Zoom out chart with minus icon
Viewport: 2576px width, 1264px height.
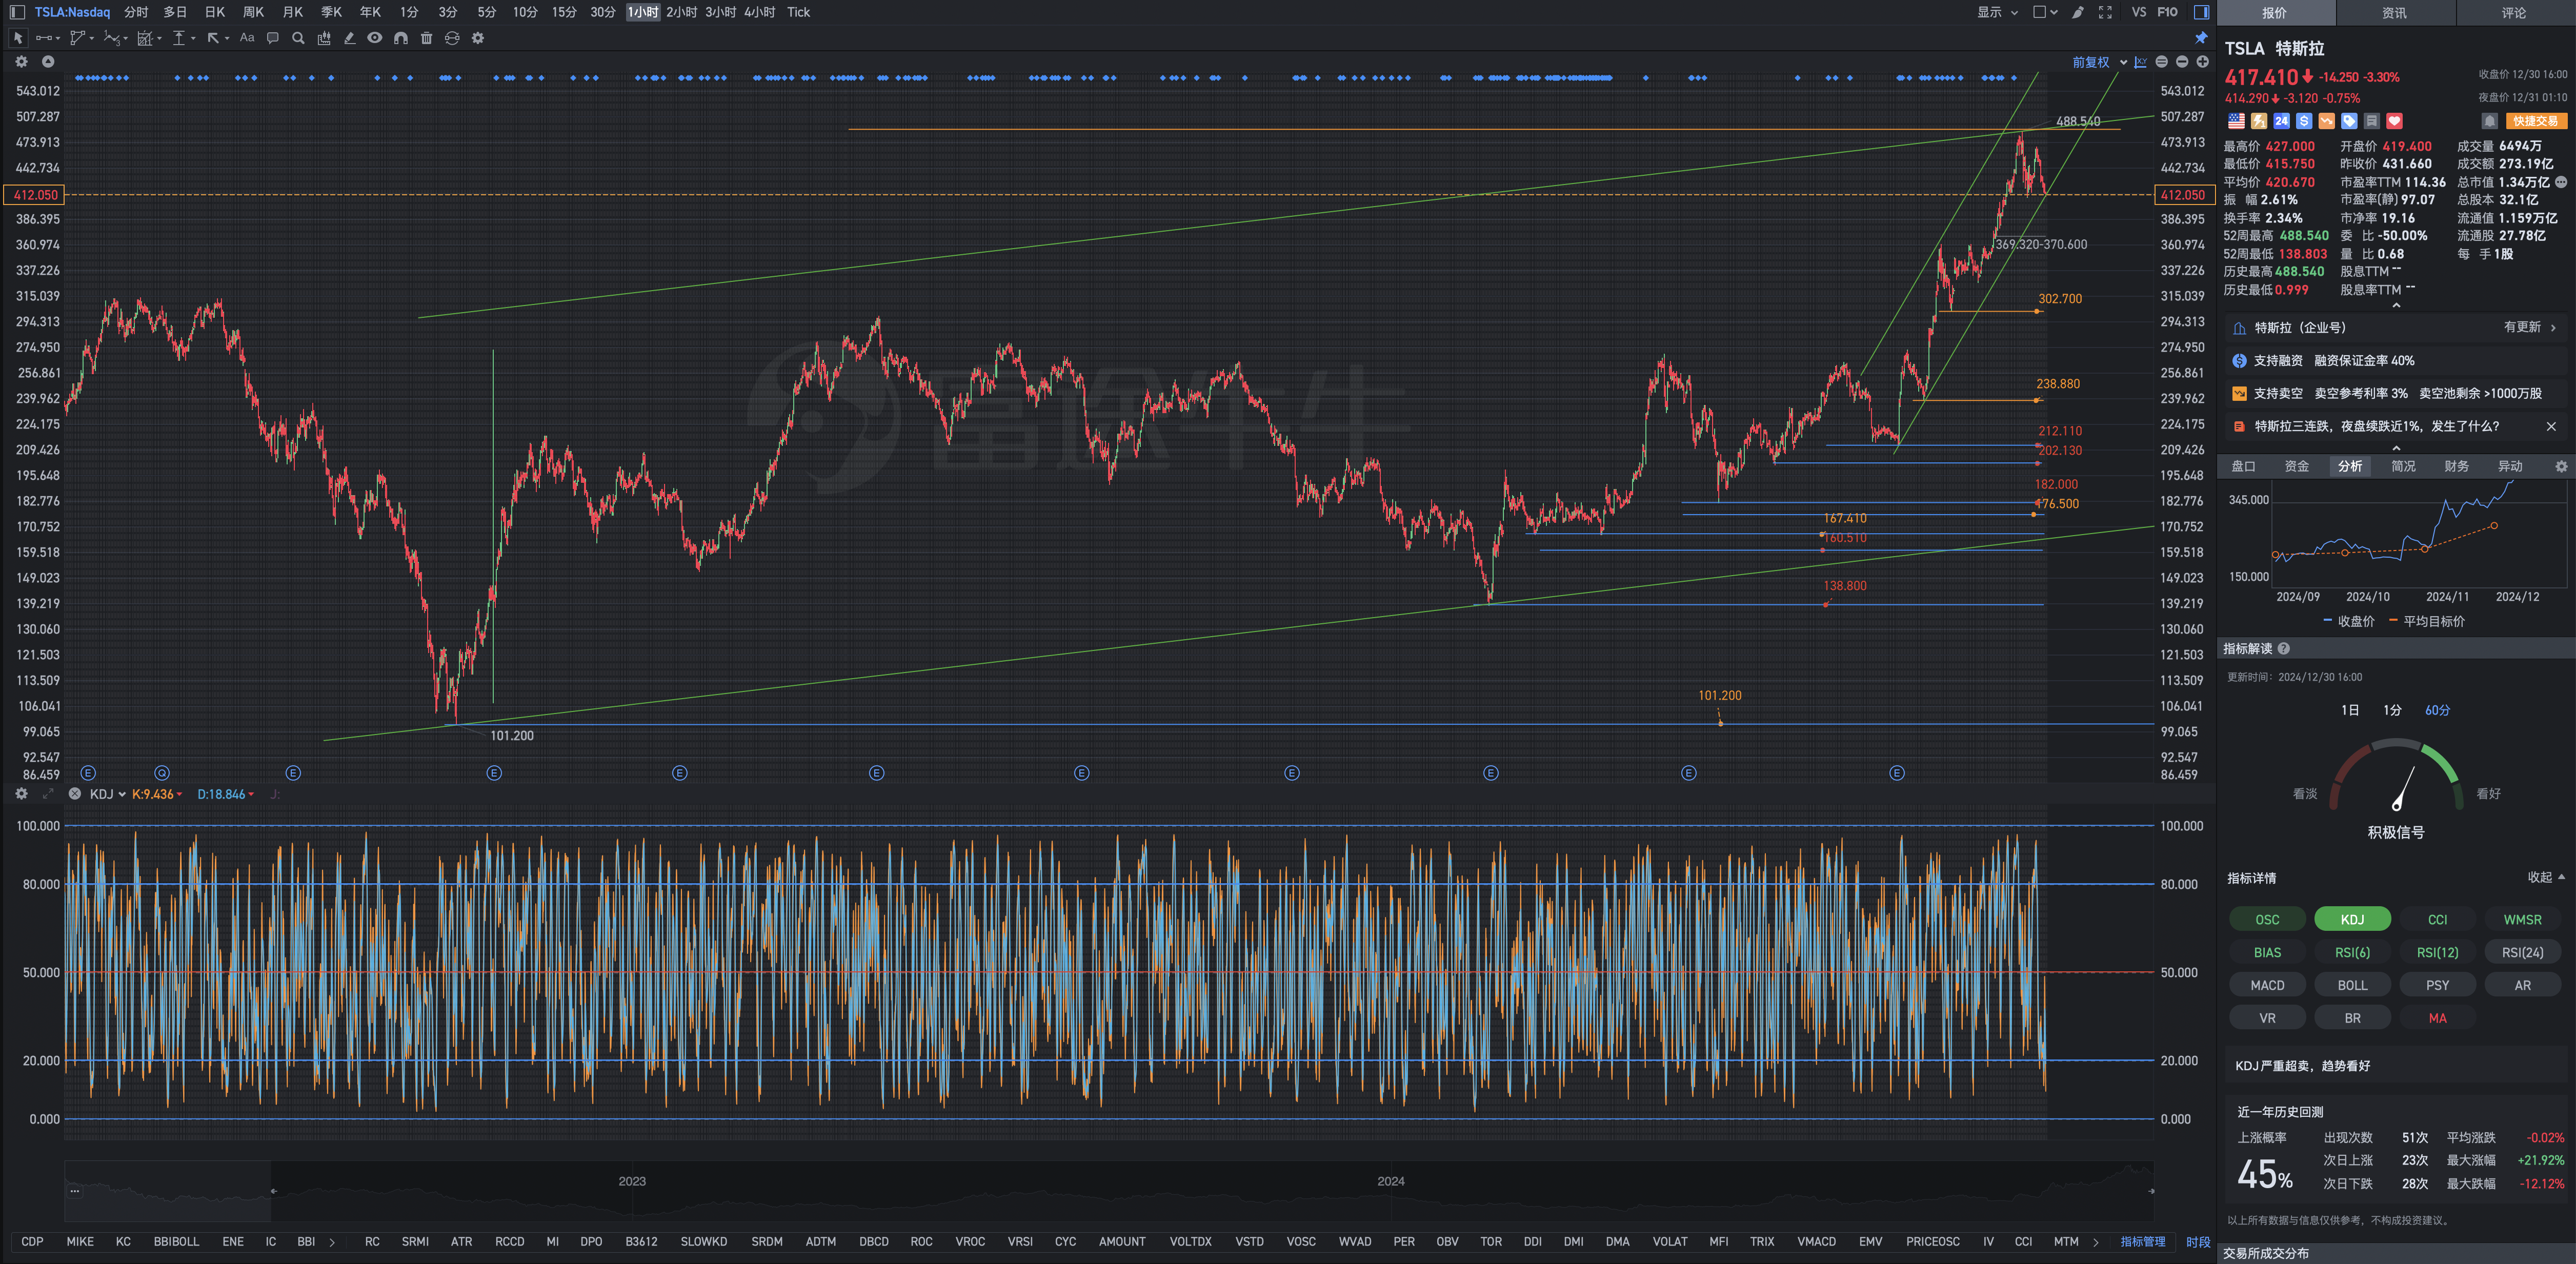click(2182, 62)
